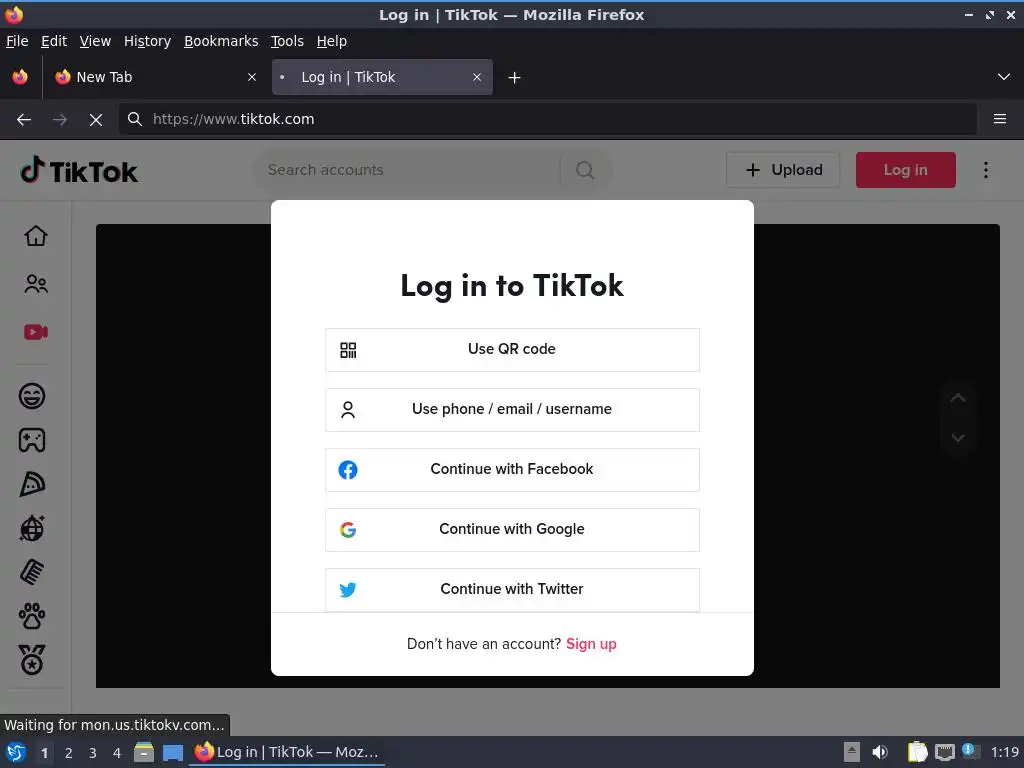The width and height of the screenshot is (1024, 768).
Task: Open the three-dot more options menu
Action: tap(986, 170)
